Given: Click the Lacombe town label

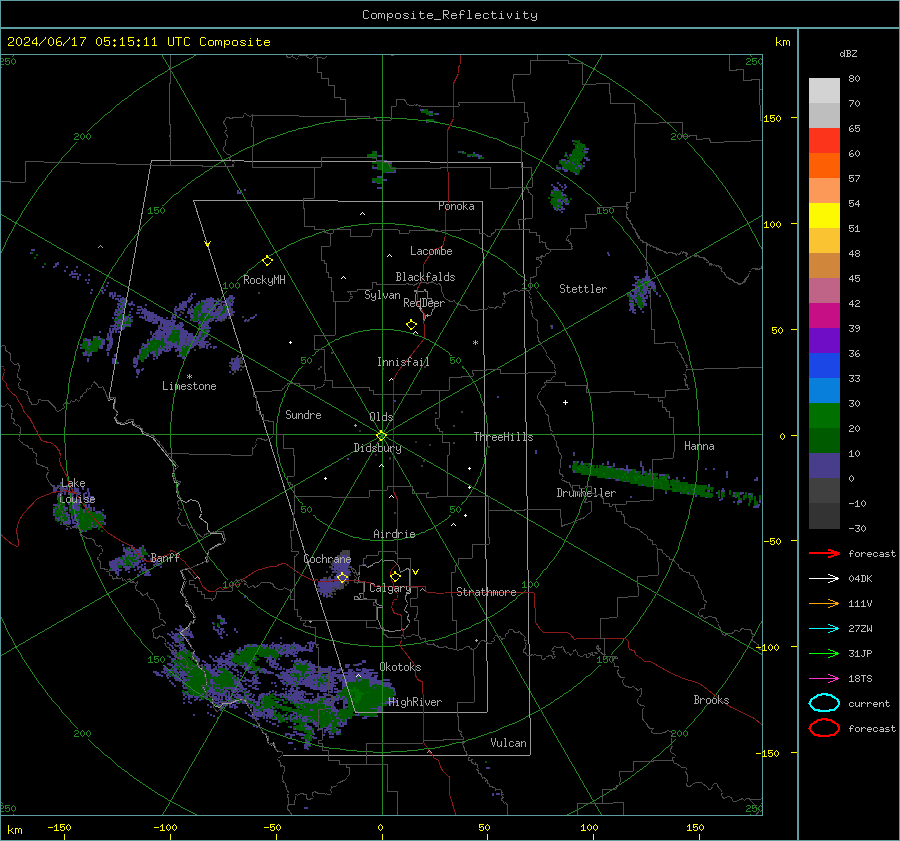Looking at the screenshot, I should pos(431,251).
